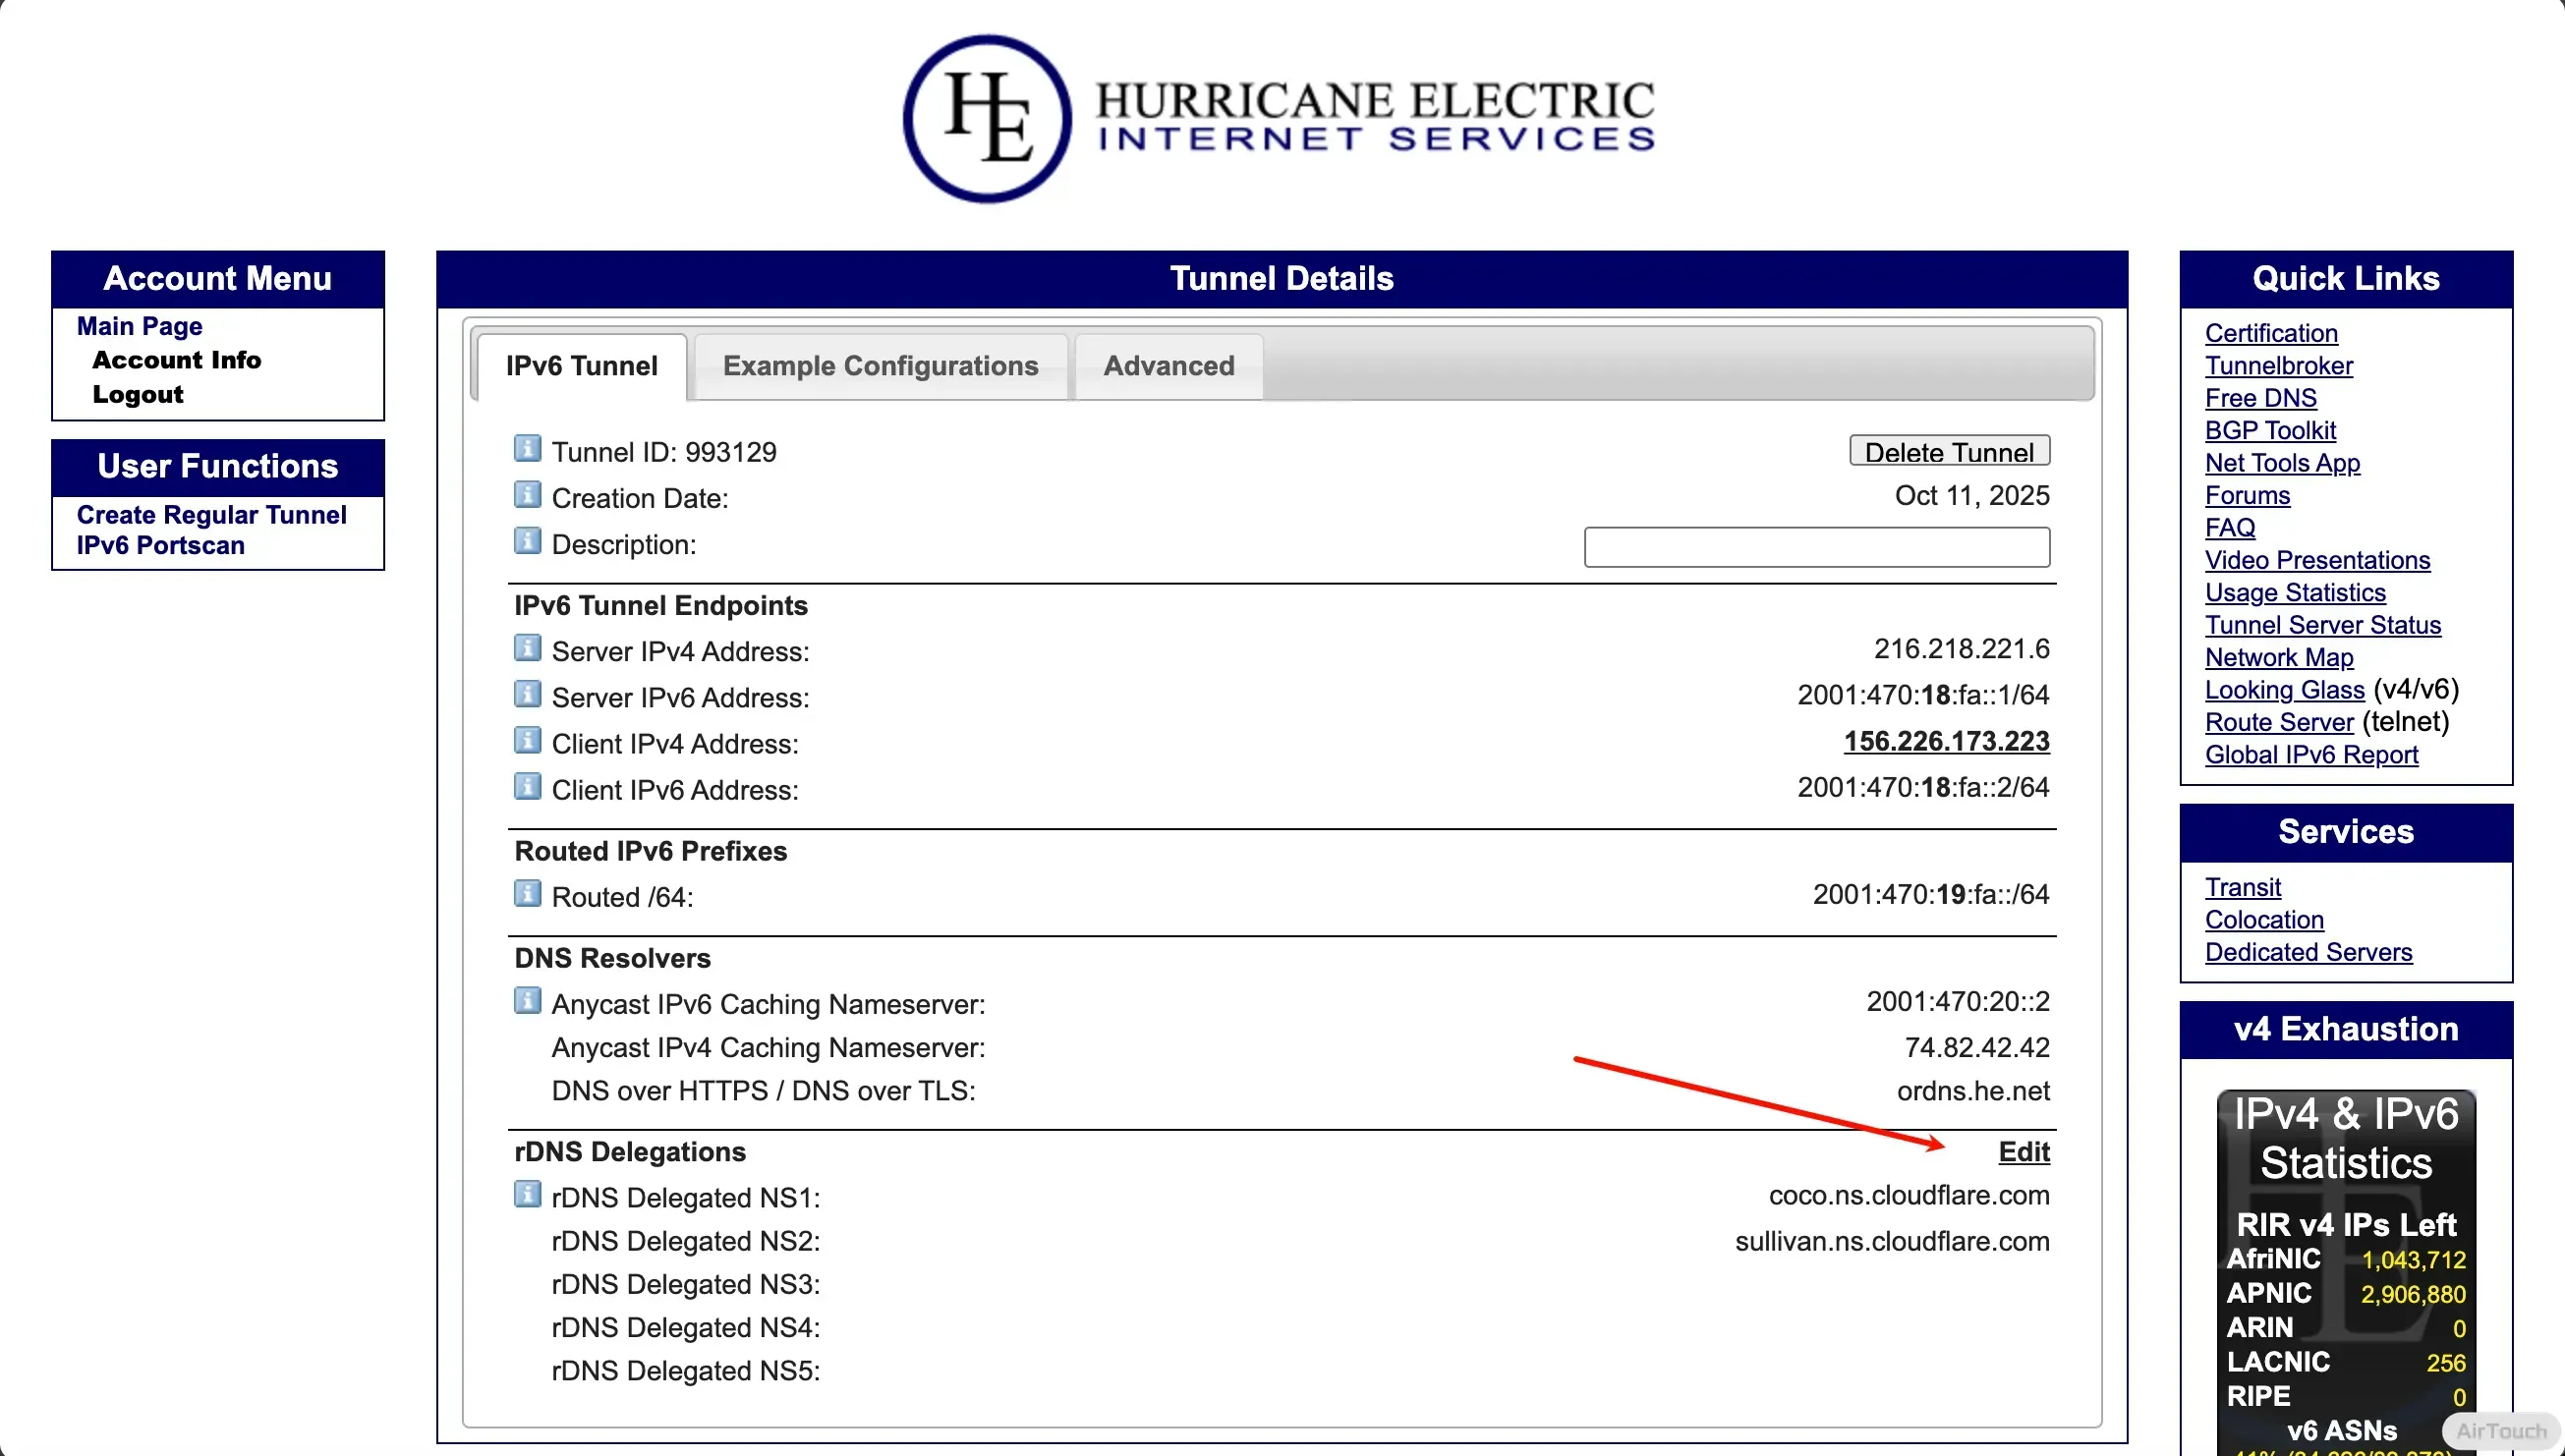Switch to the Example Configurations tab
The width and height of the screenshot is (2565, 1456).
click(x=880, y=366)
